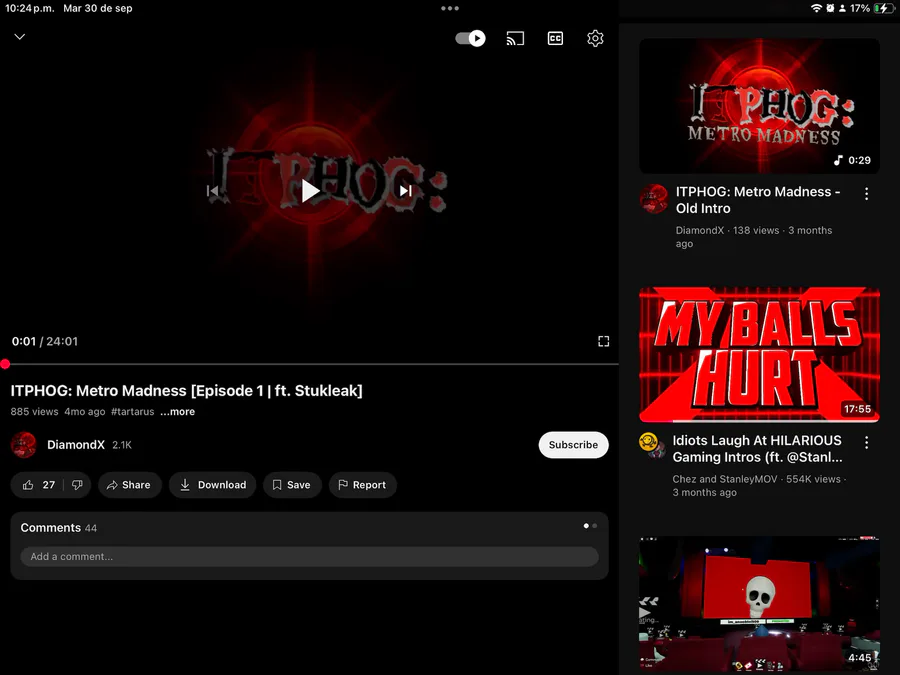
Task: Open options menu for Old Intro video
Action: 867,194
